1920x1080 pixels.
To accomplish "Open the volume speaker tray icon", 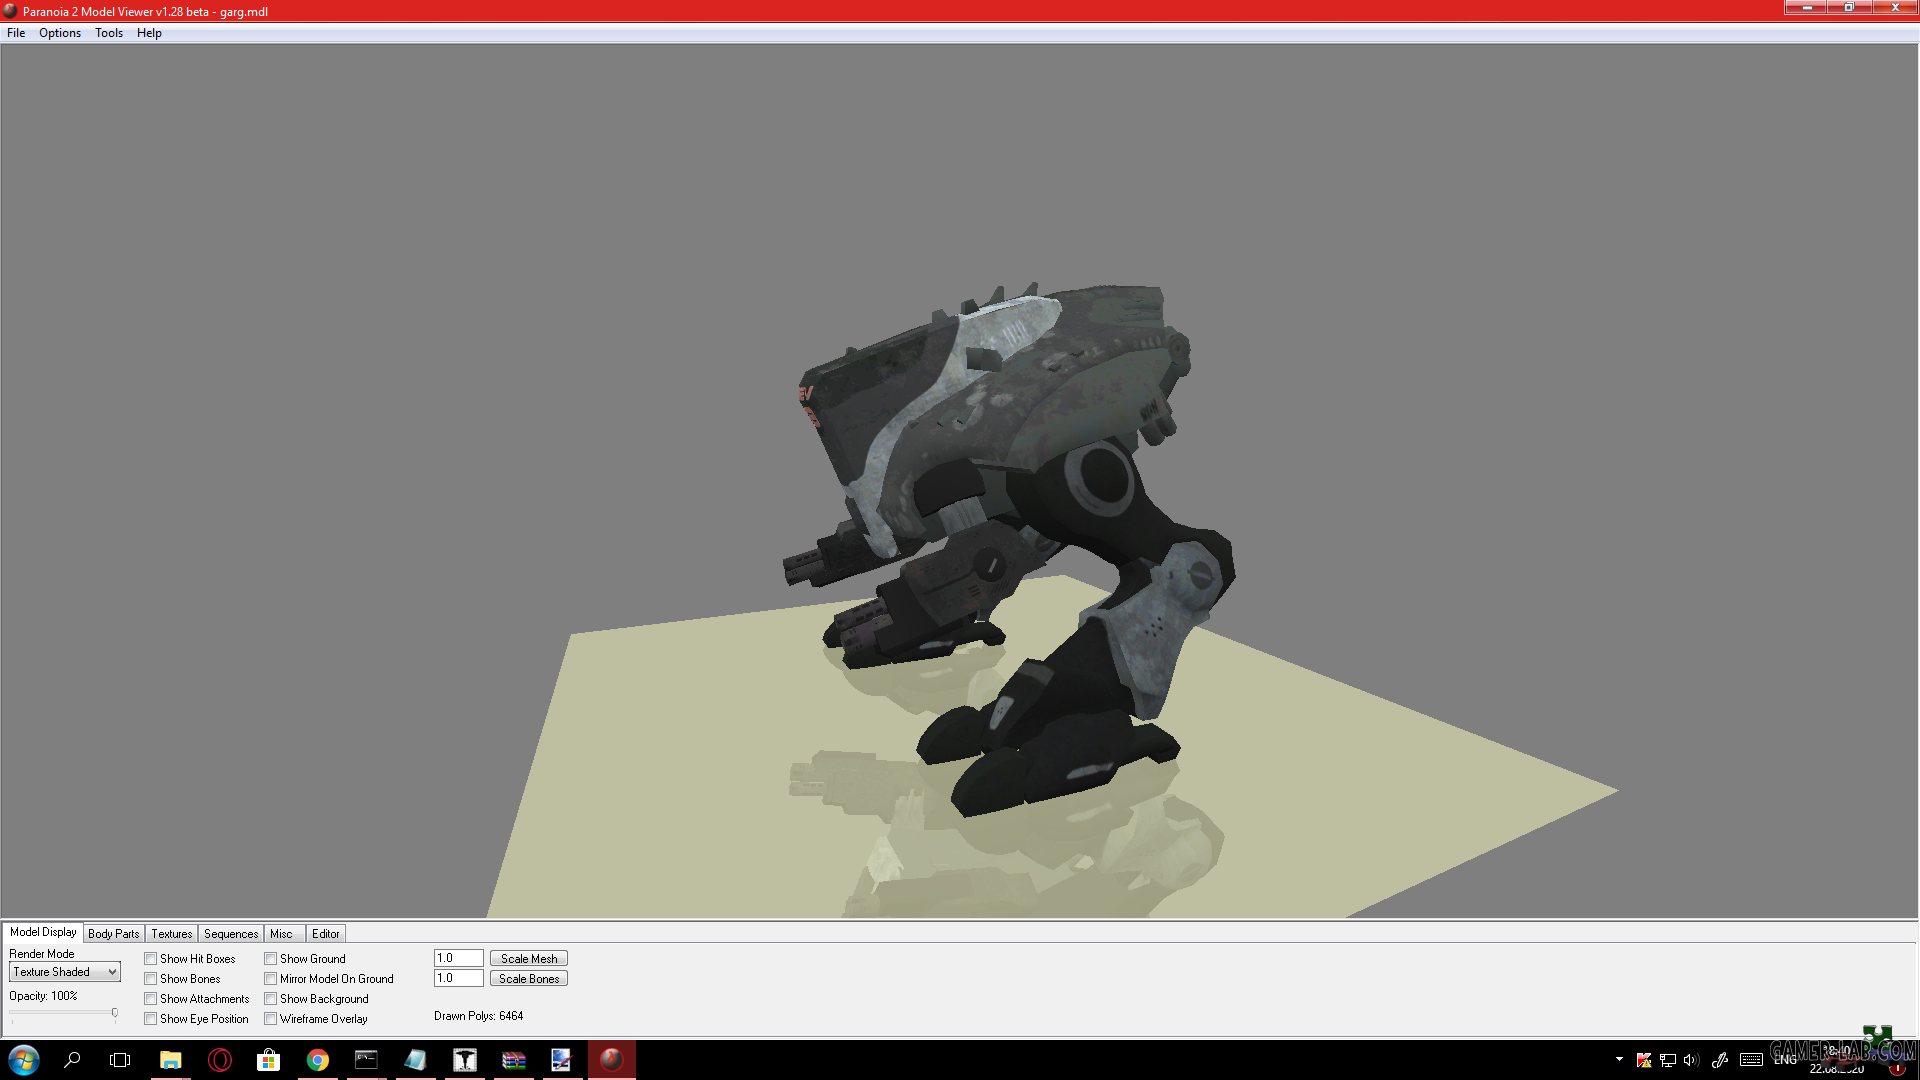I will [x=1691, y=1060].
